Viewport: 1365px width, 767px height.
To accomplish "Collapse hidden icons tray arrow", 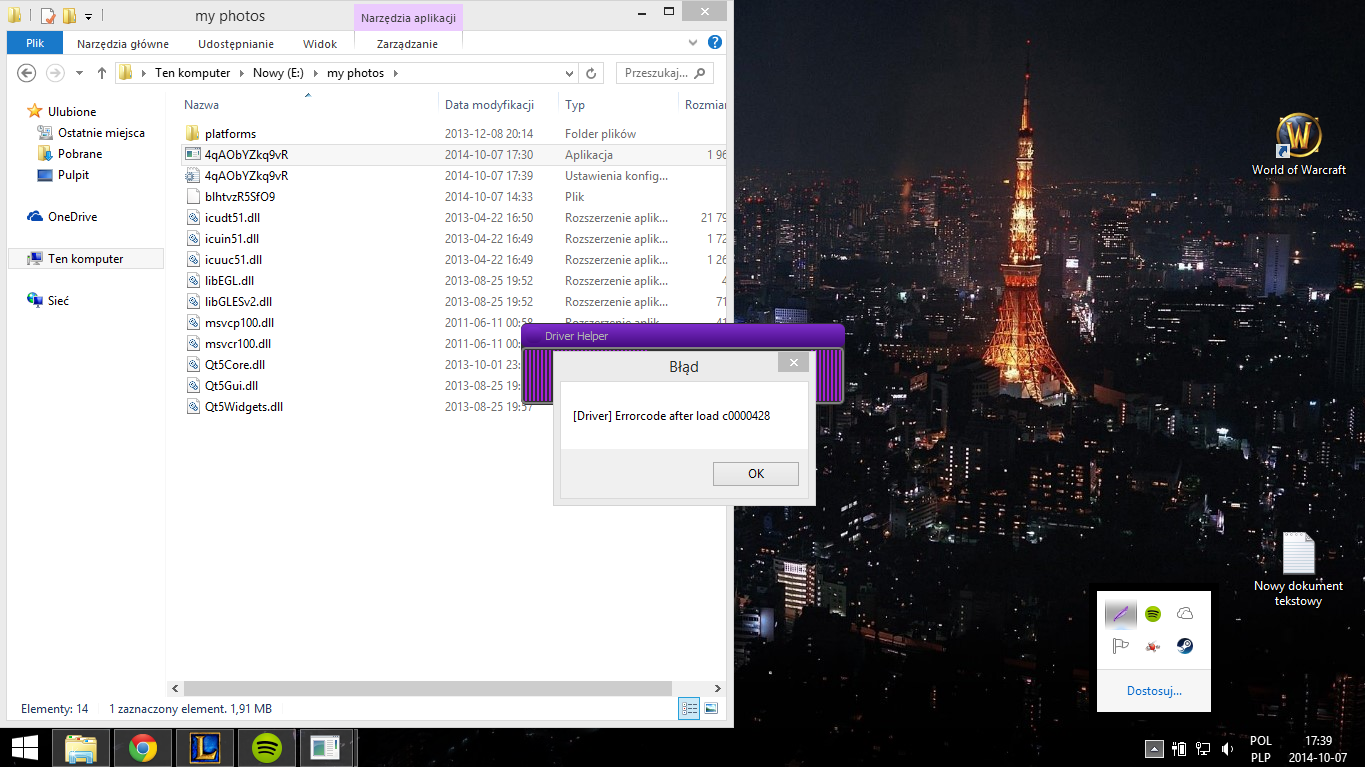I will click(x=1154, y=749).
